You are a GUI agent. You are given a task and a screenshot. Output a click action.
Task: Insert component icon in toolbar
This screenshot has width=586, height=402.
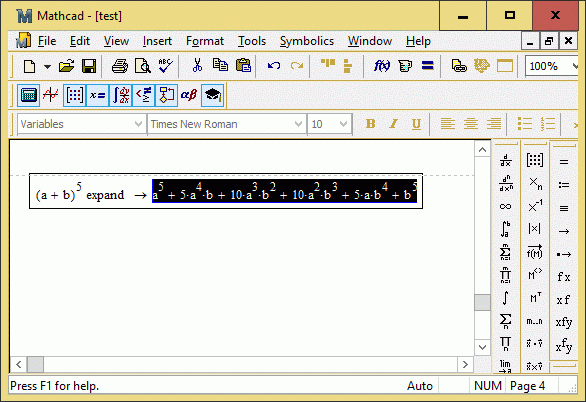[482, 66]
